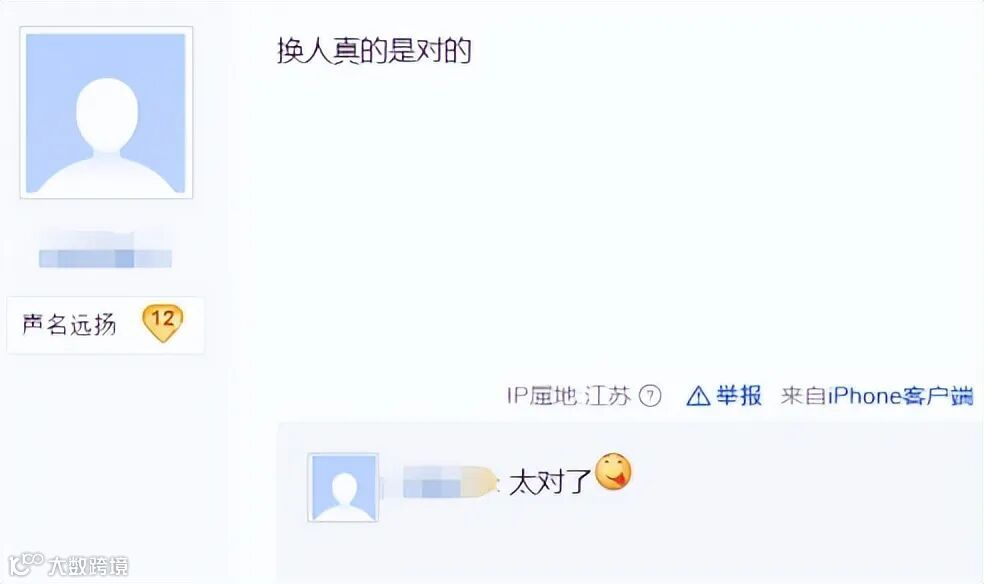Image resolution: width=984 pixels, height=584 pixels.
Task: Click the 江苏 location text
Action: tap(607, 396)
